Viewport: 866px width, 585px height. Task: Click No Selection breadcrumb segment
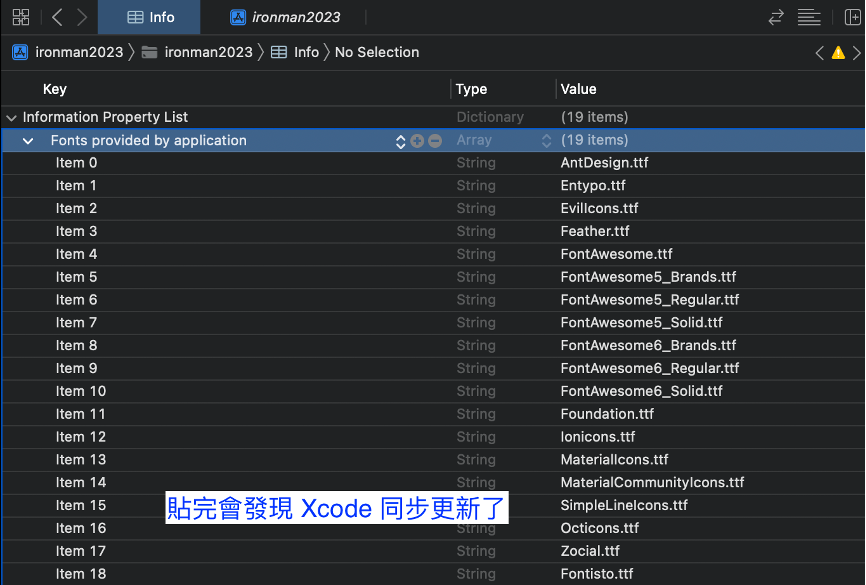pos(377,52)
